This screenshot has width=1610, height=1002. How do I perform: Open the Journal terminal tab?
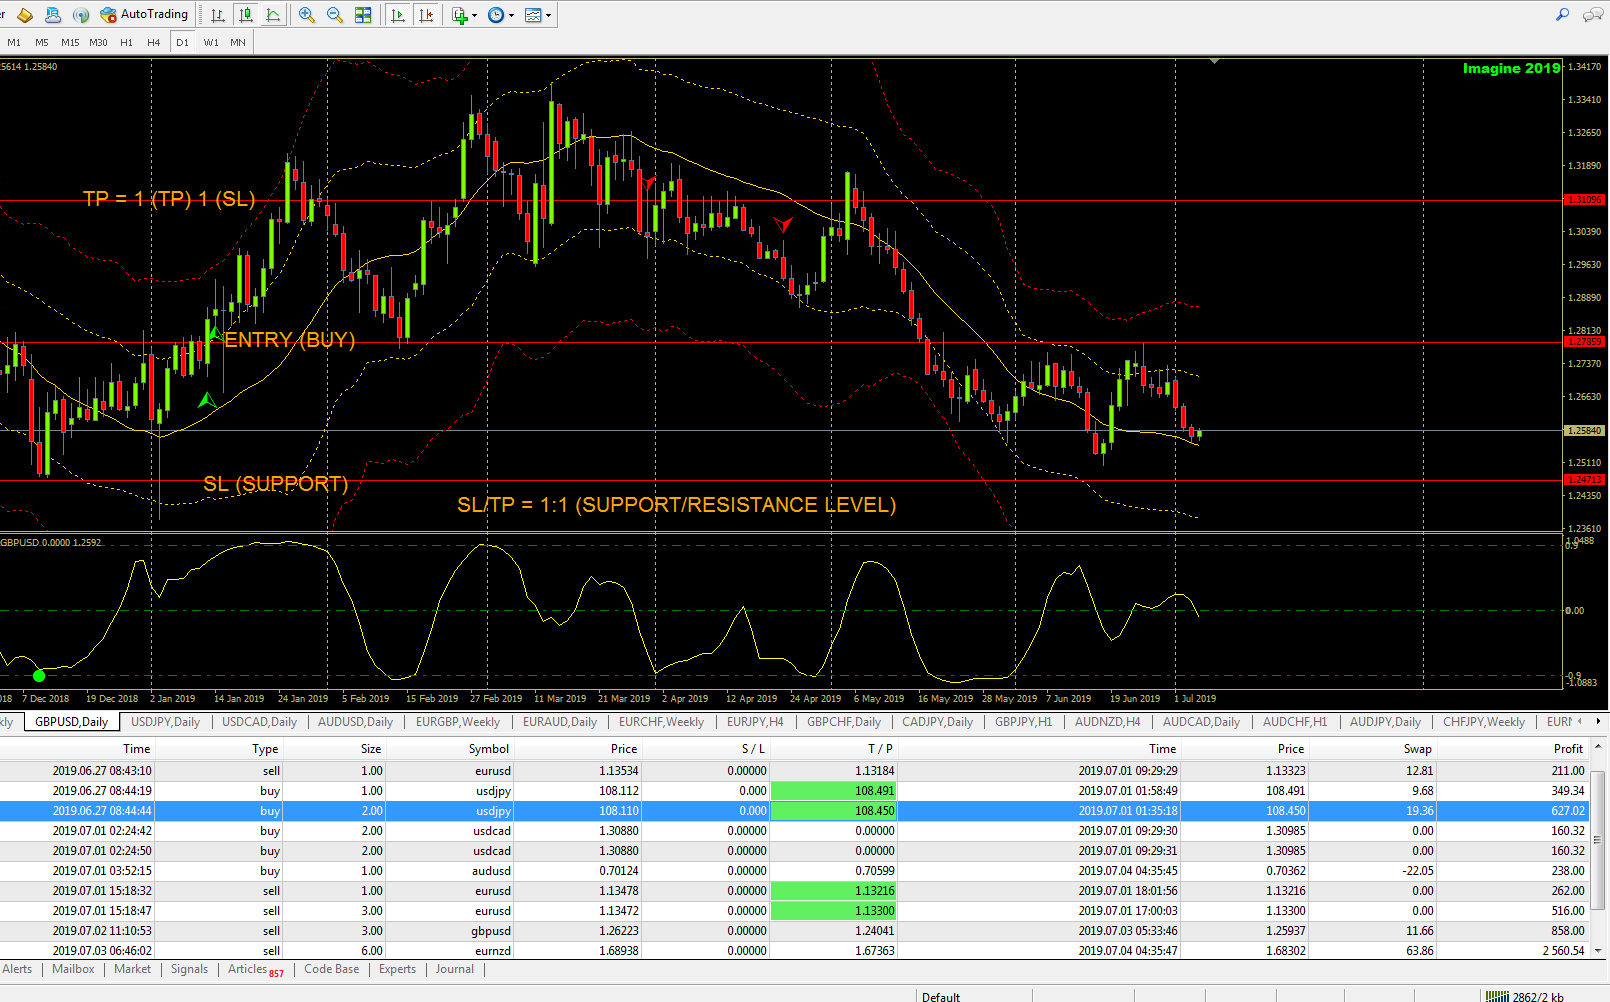point(454,969)
